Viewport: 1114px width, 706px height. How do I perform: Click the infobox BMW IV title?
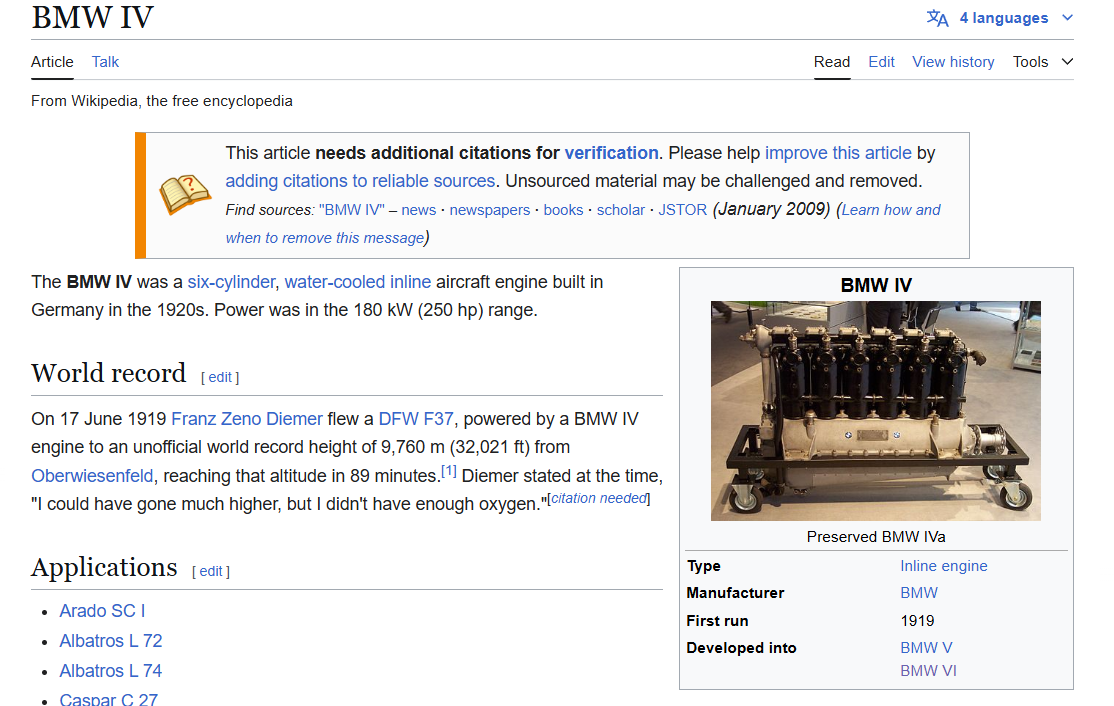(x=876, y=286)
